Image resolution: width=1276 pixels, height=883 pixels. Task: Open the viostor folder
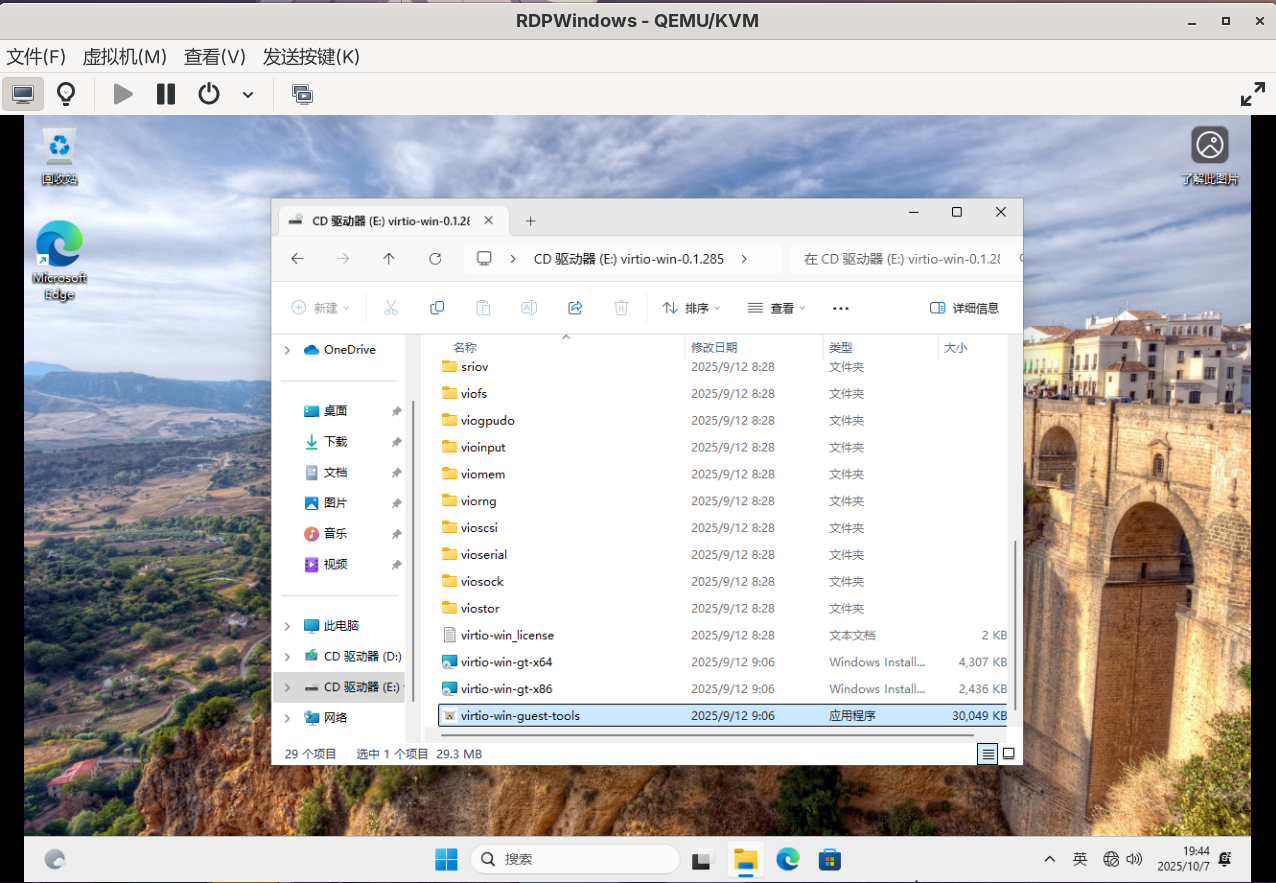(481, 608)
